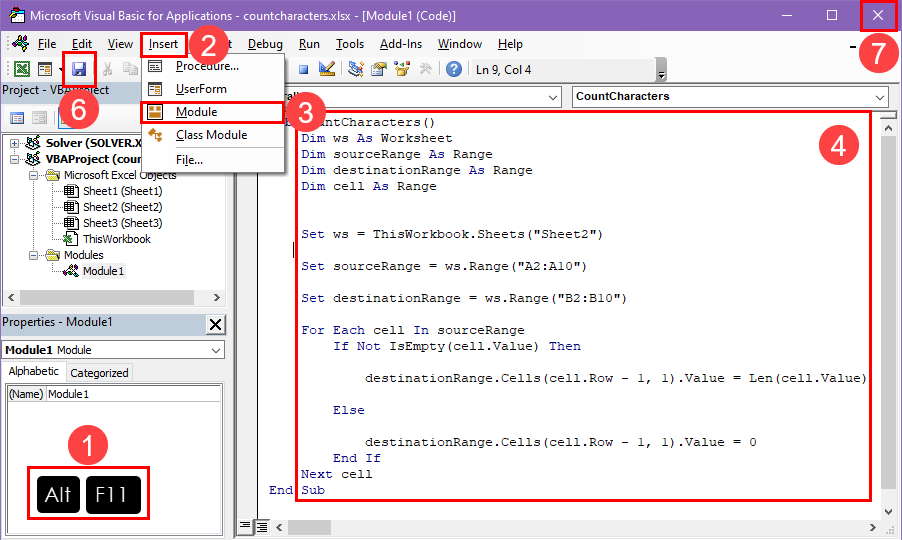
Task: Open the CountCharacters procedure dropdown
Action: 880,97
